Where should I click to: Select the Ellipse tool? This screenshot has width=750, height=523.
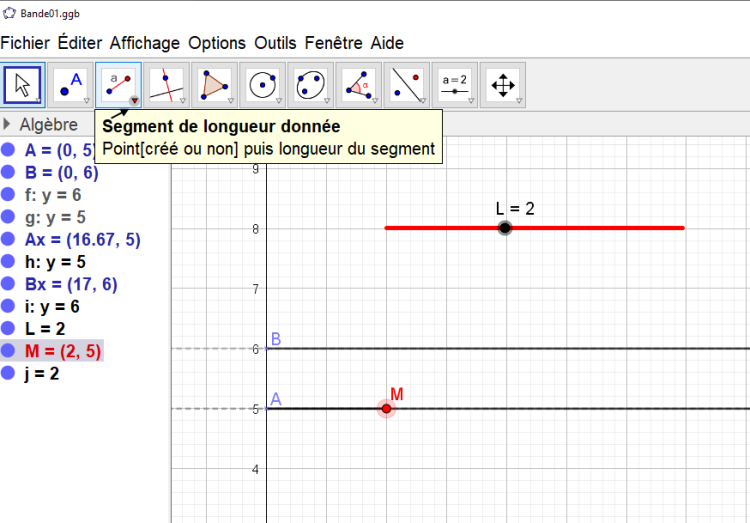(x=310, y=85)
